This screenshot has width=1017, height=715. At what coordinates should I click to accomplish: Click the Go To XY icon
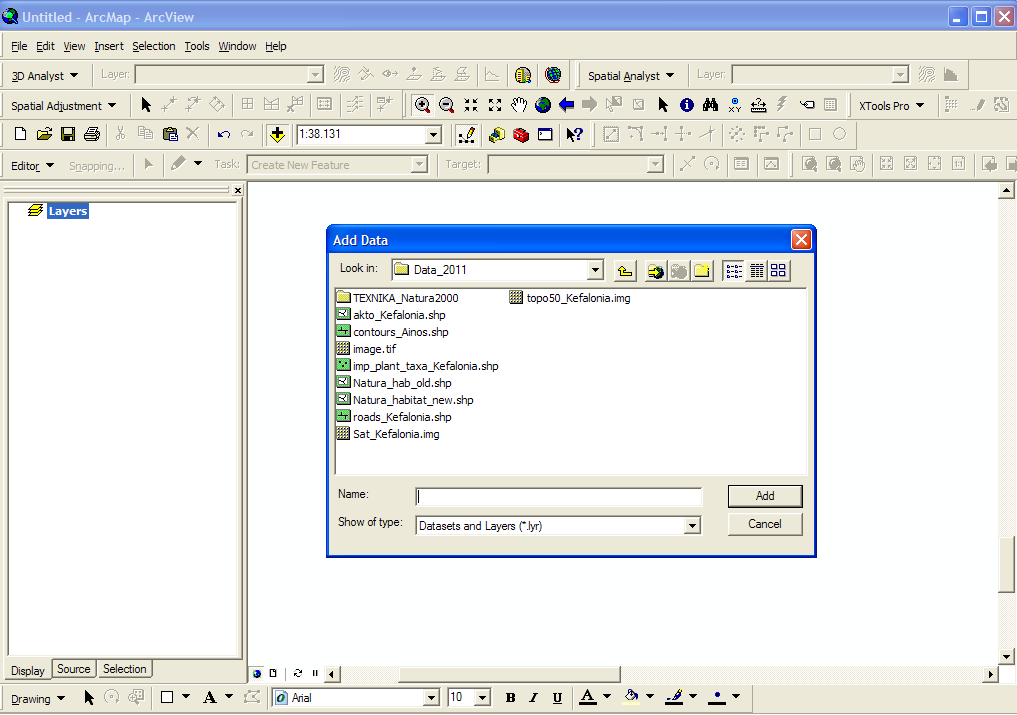735,105
